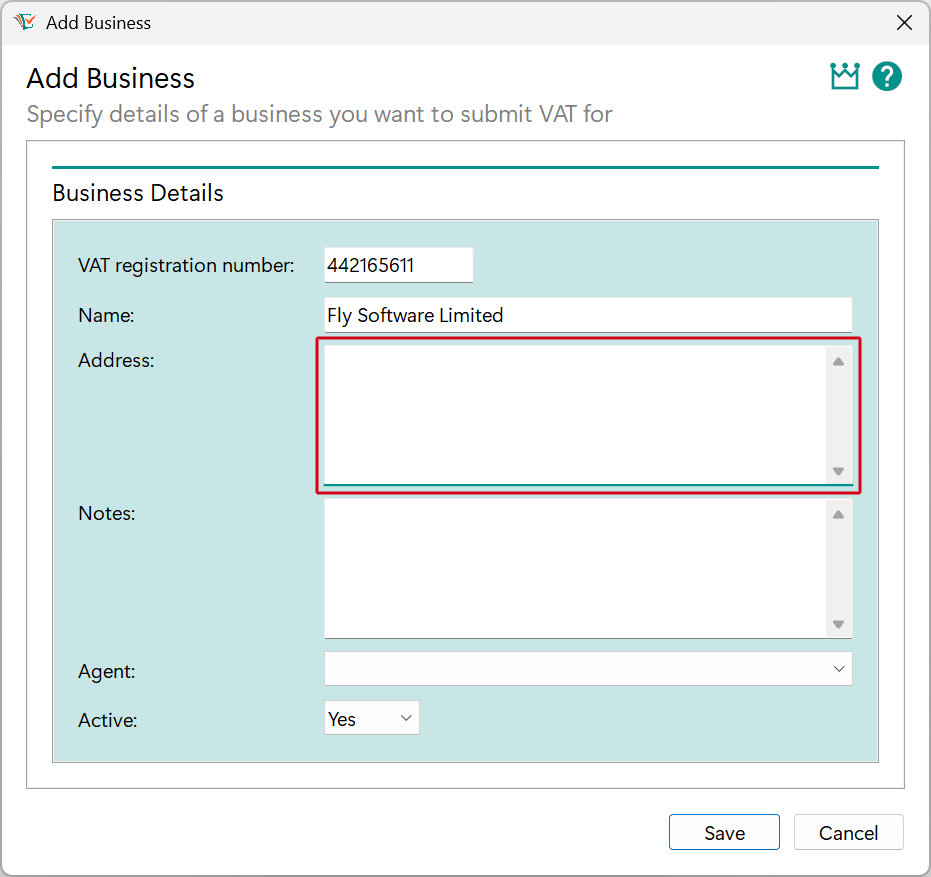This screenshot has height=877, width=931.
Task: Click the Save button
Action: 724,832
